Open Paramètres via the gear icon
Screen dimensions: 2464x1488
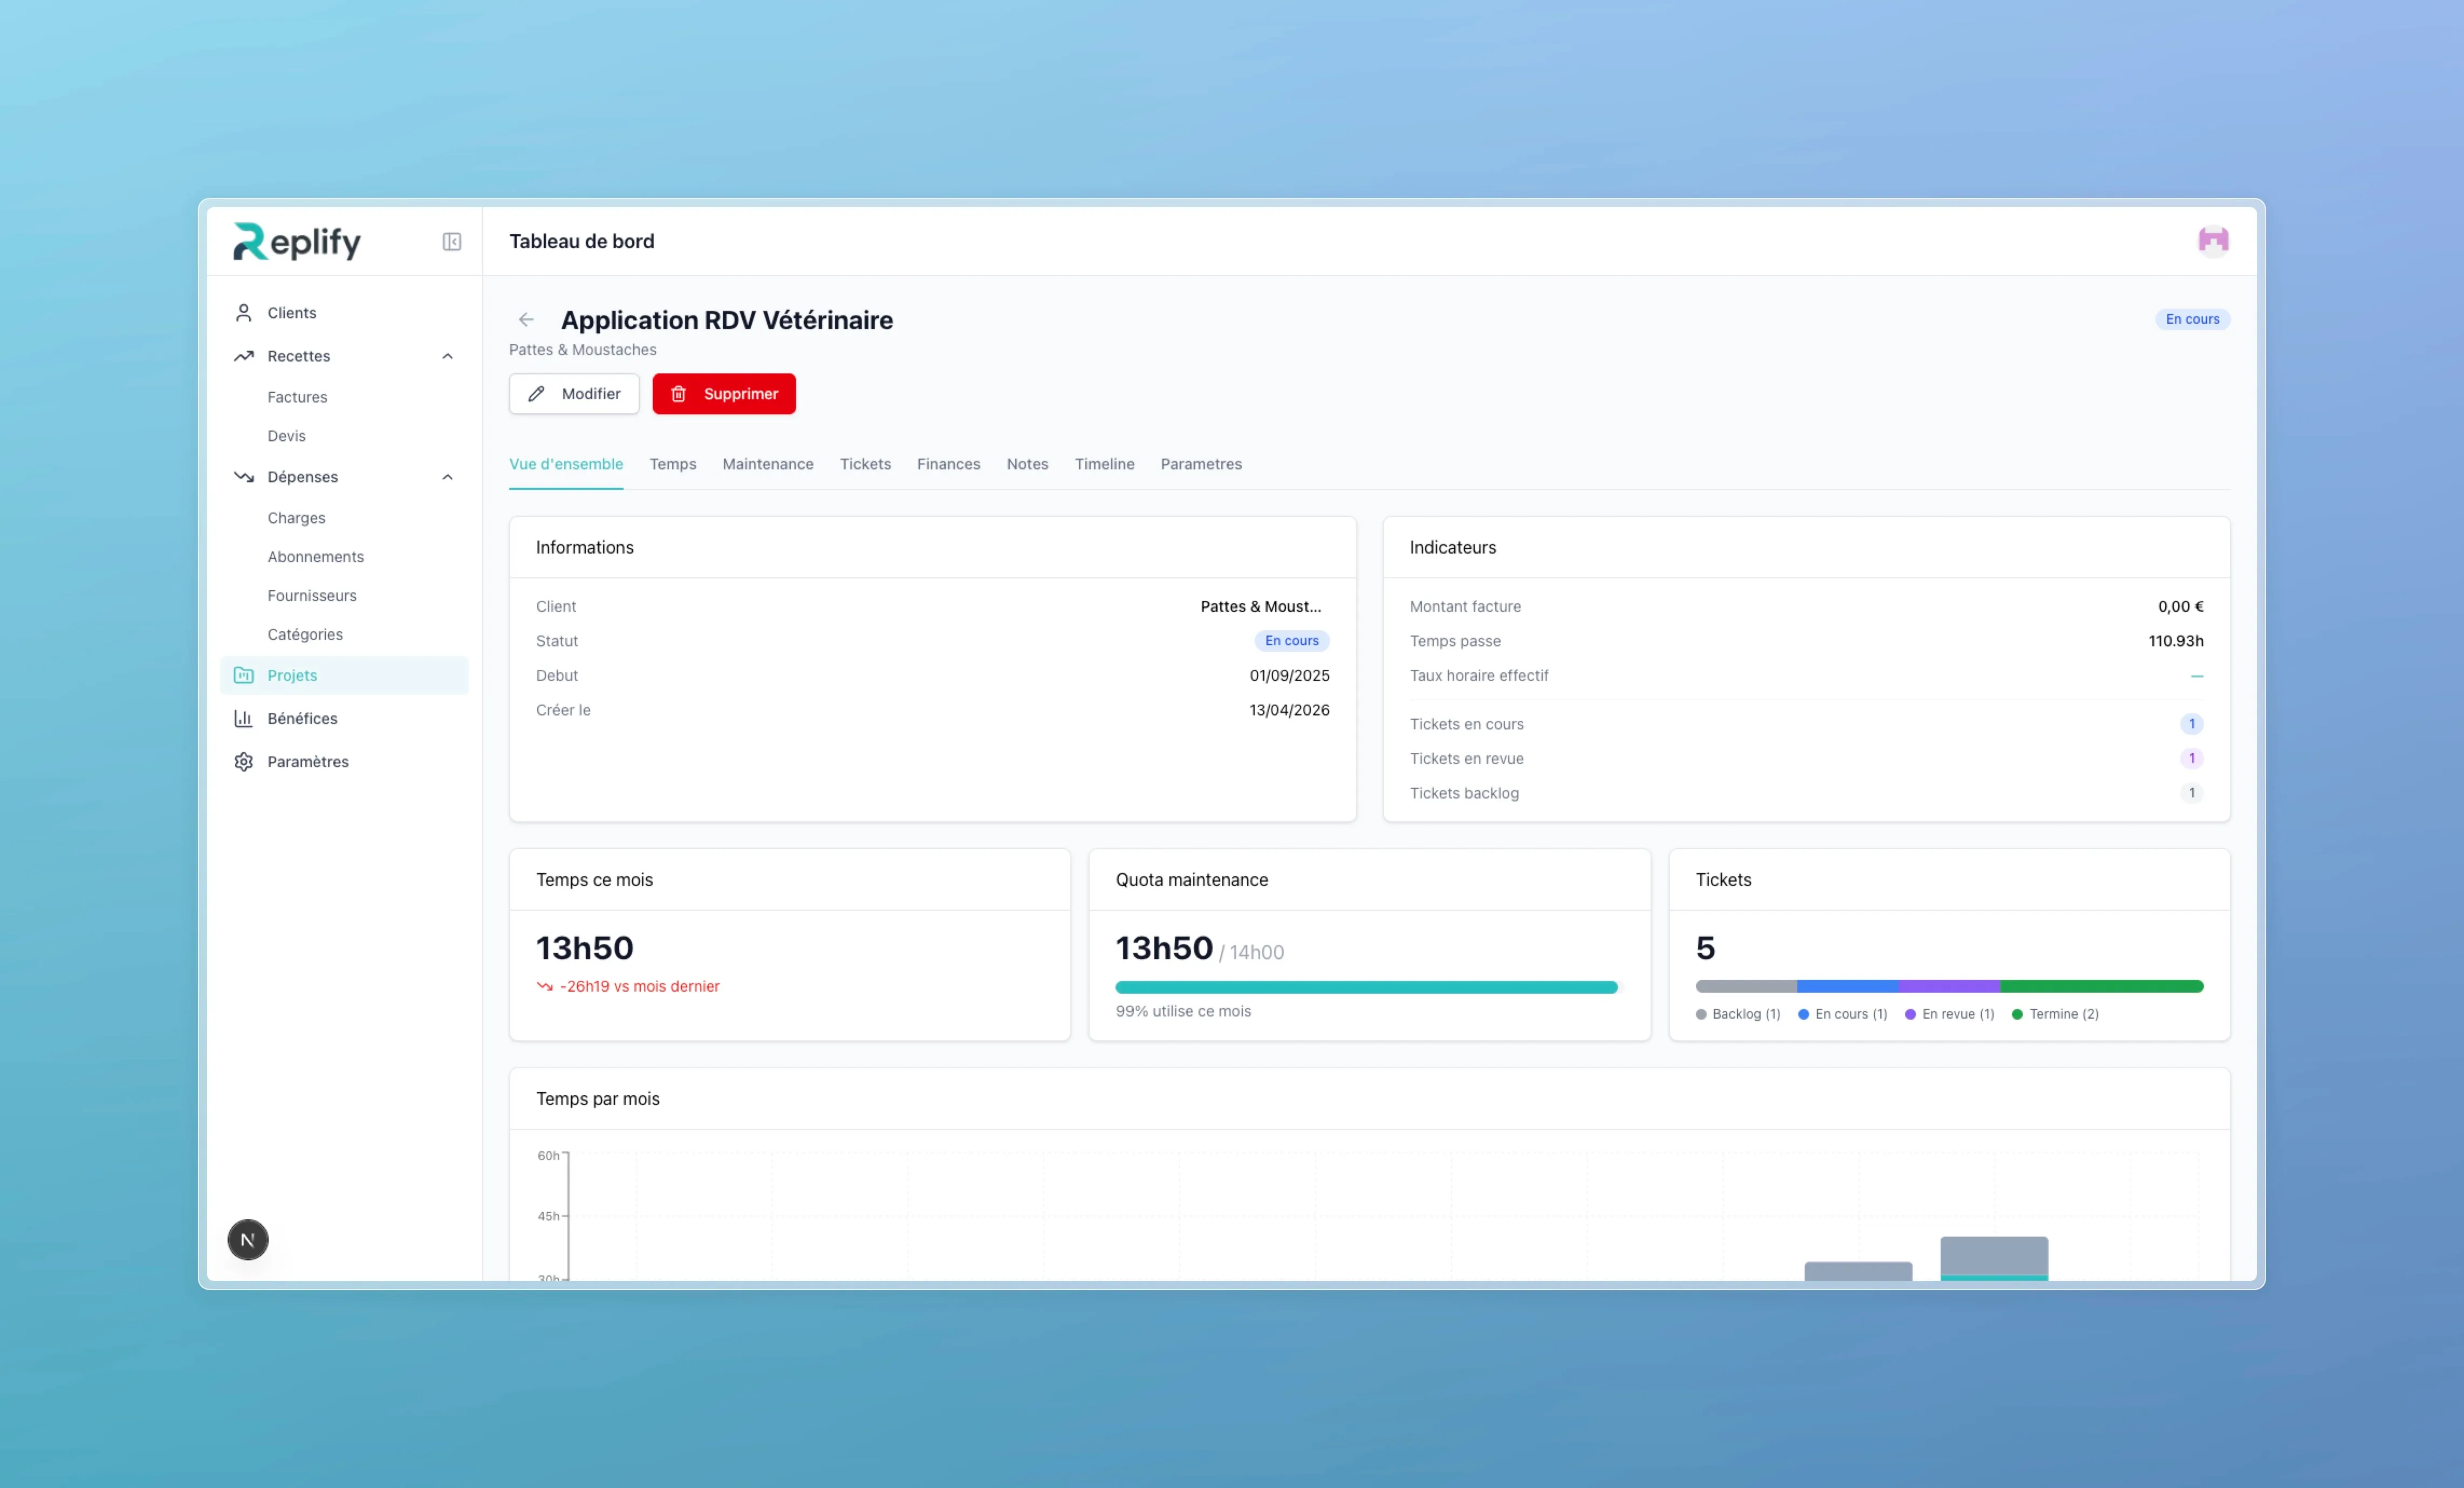point(243,761)
